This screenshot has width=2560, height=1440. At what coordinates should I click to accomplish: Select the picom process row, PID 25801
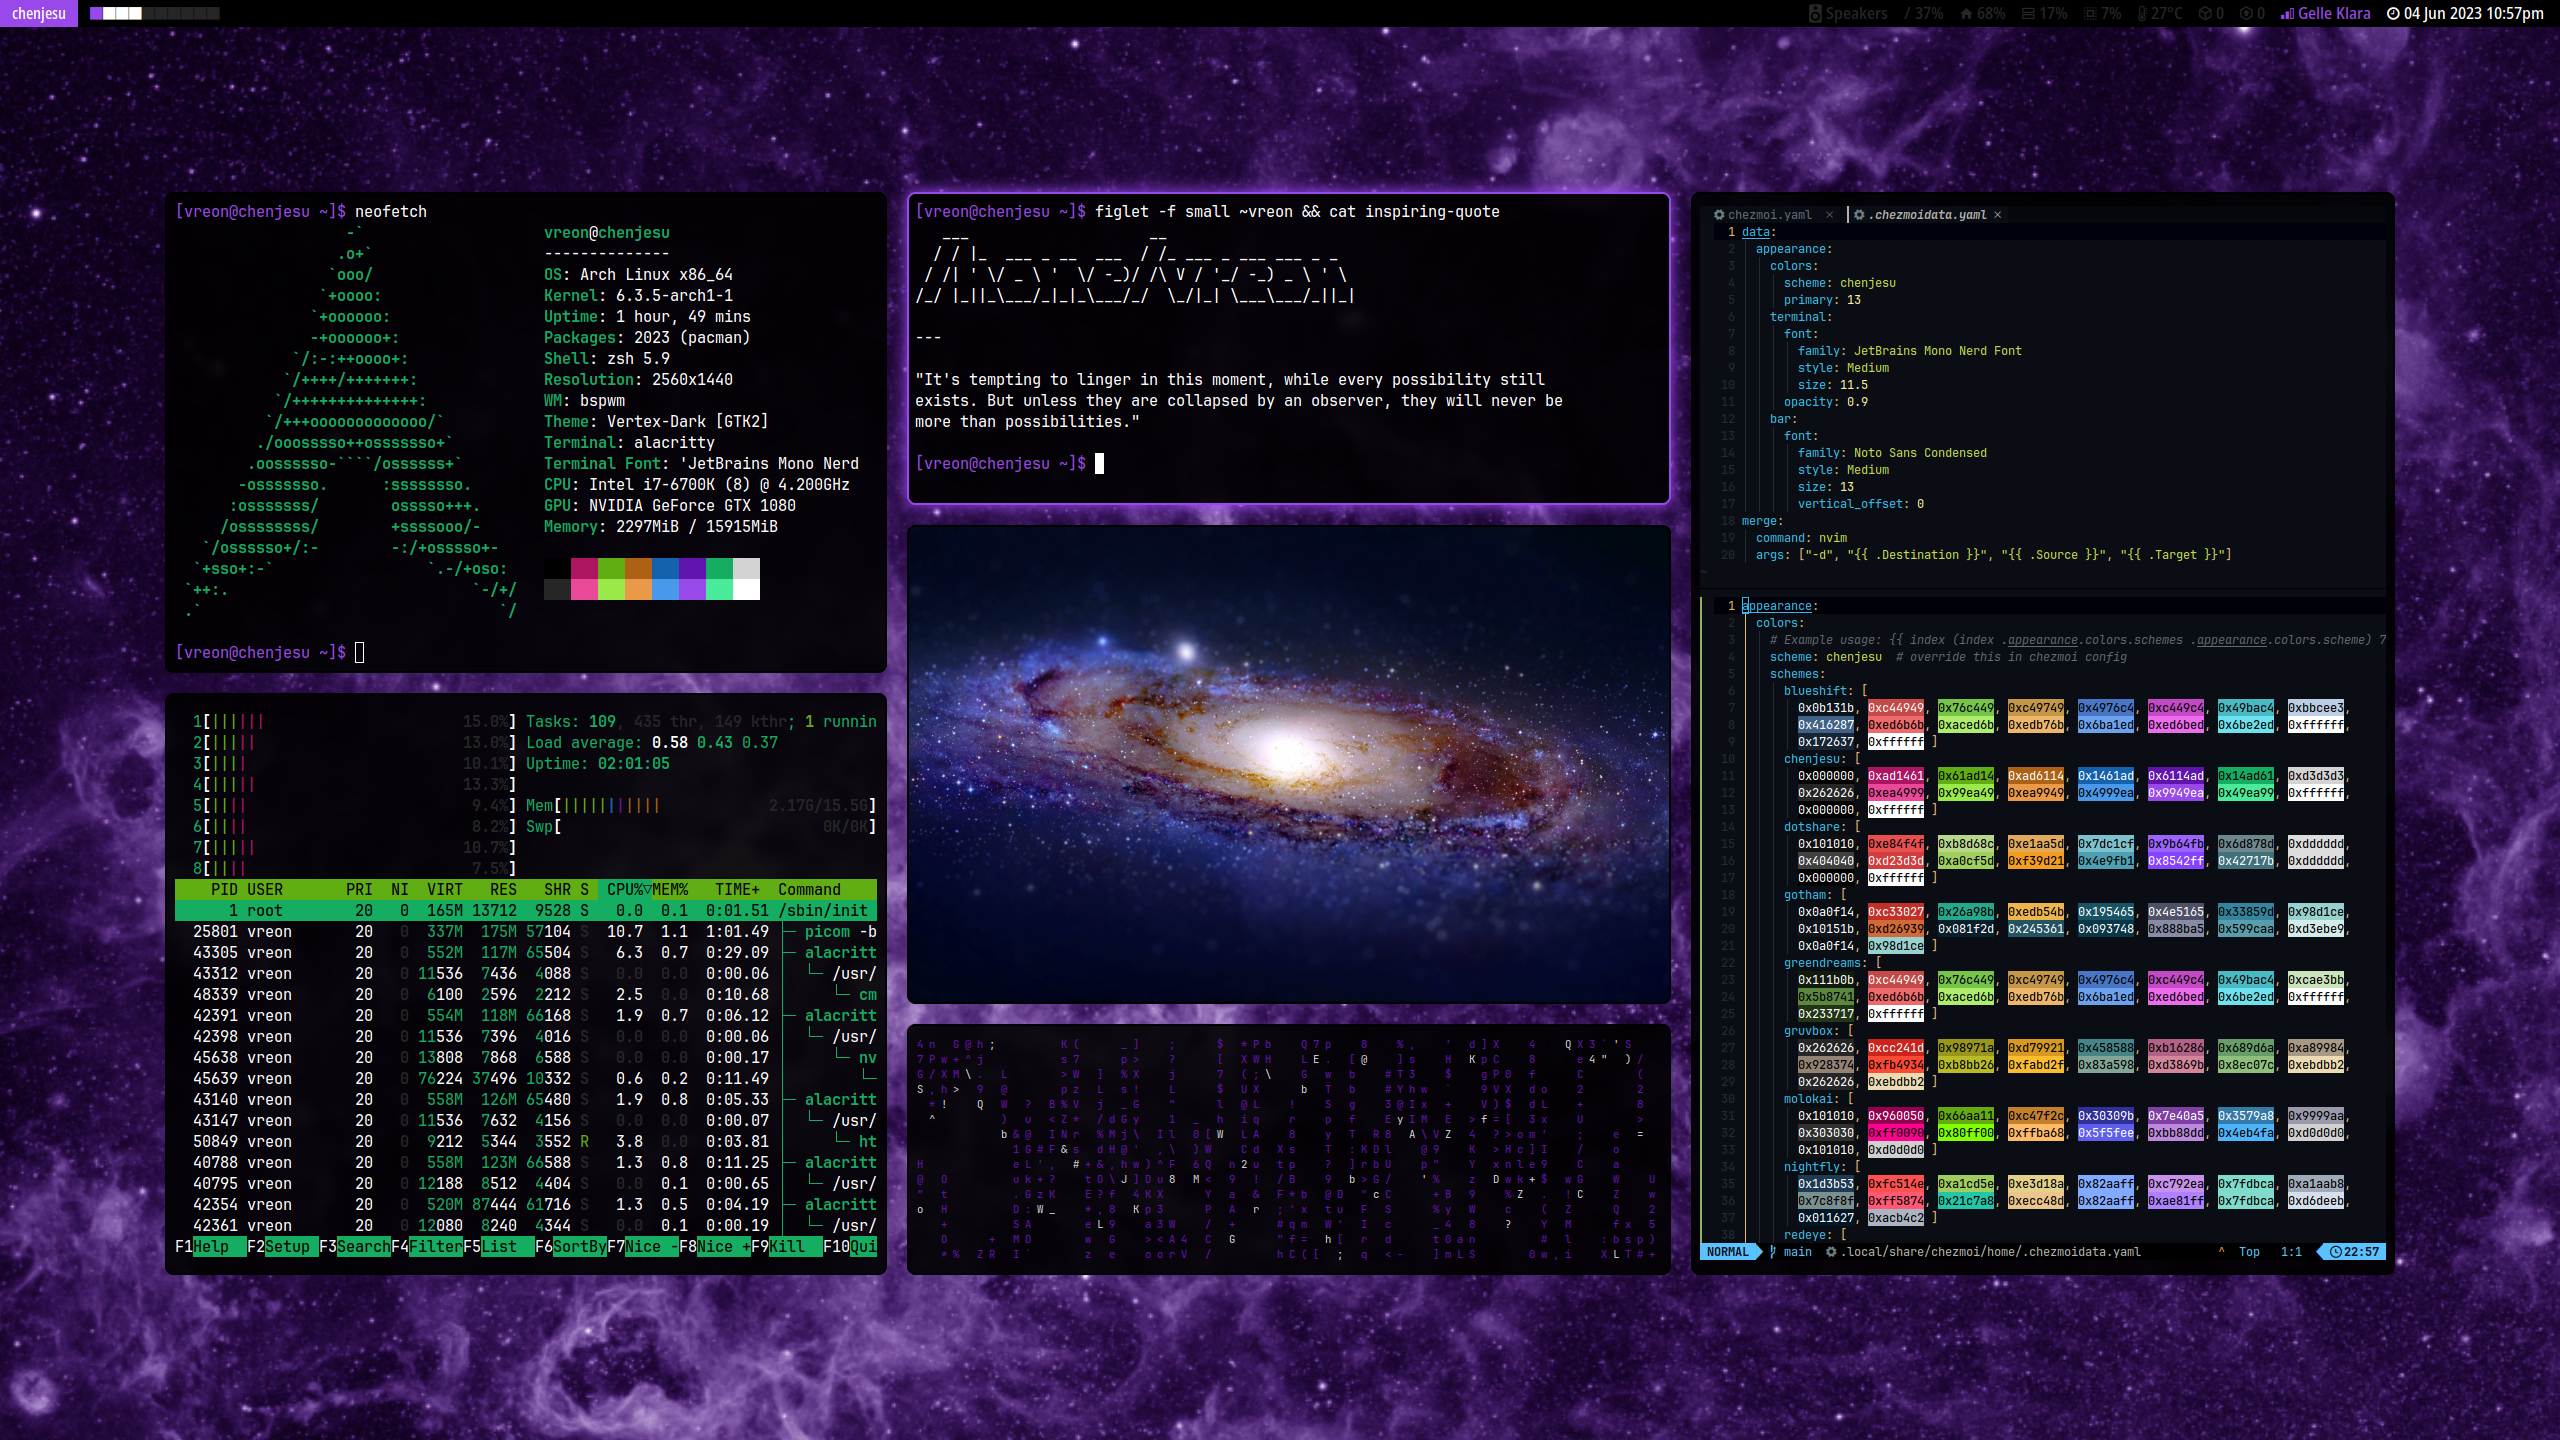[x=526, y=931]
